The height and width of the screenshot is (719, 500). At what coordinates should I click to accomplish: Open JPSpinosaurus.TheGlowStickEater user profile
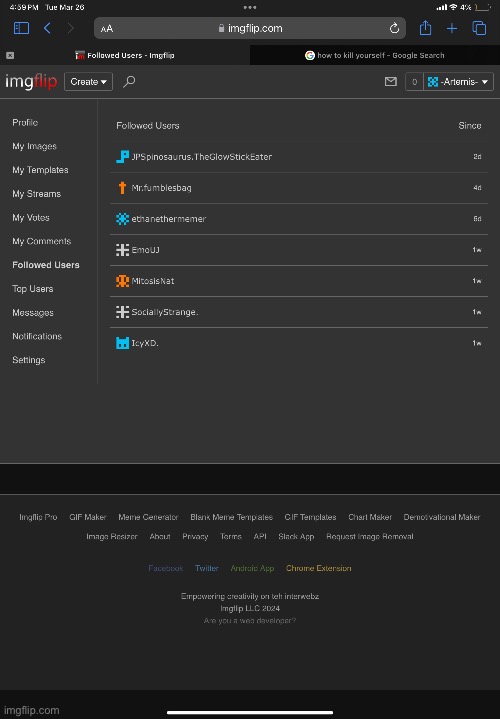[202, 157]
